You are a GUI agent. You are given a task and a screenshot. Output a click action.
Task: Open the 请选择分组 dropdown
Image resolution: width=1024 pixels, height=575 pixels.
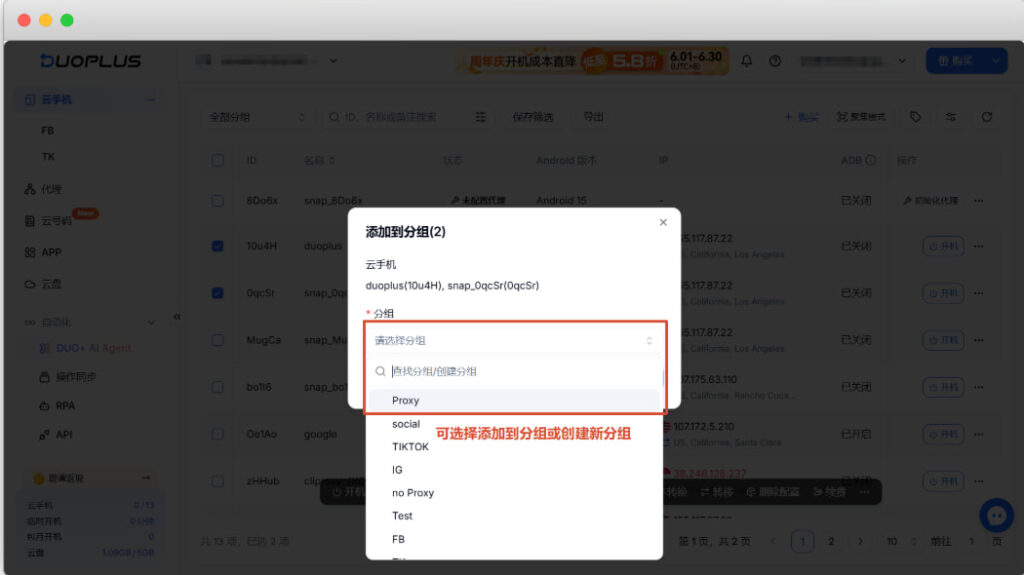(x=513, y=340)
